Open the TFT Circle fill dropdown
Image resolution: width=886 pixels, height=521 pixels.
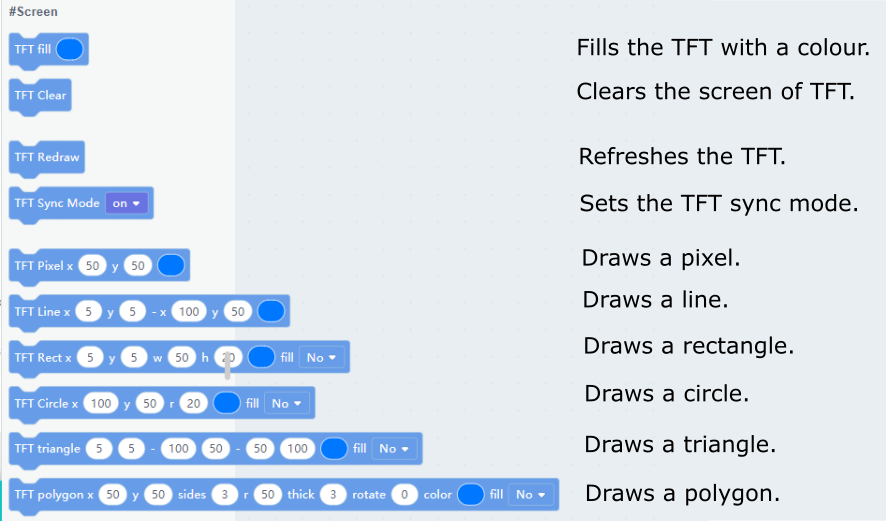[x=287, y=403]
